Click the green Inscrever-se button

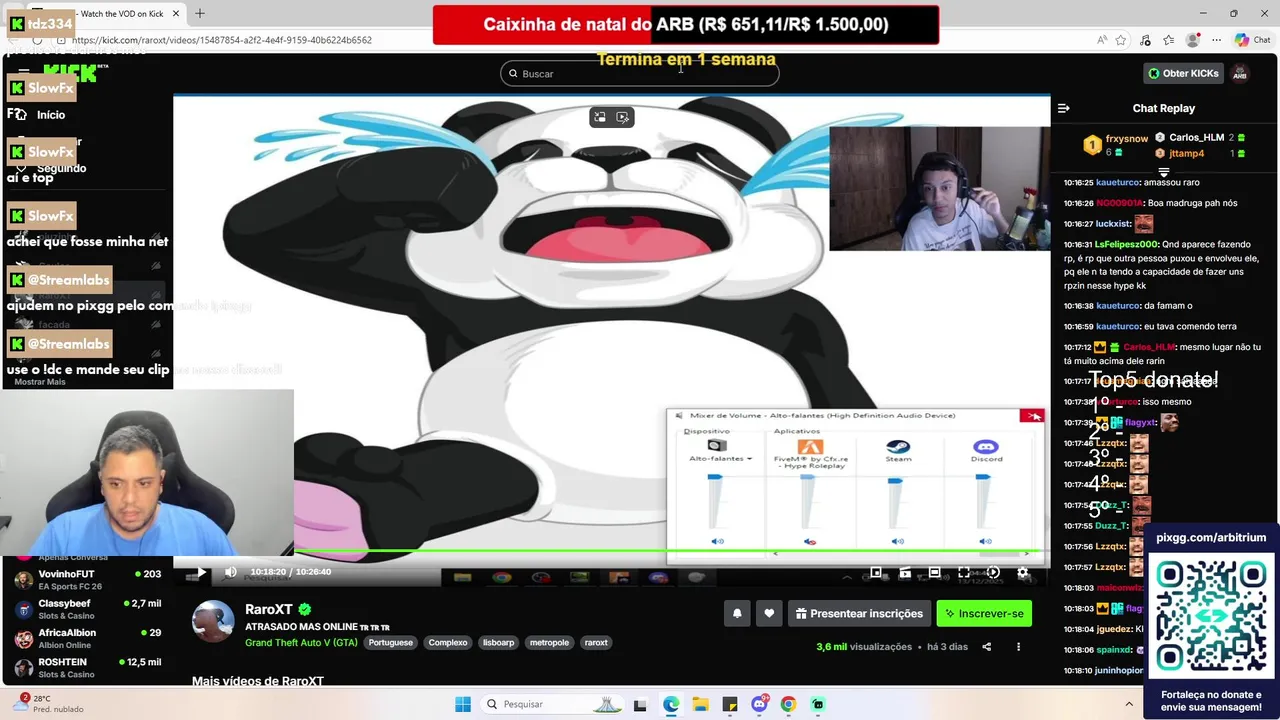984,613
